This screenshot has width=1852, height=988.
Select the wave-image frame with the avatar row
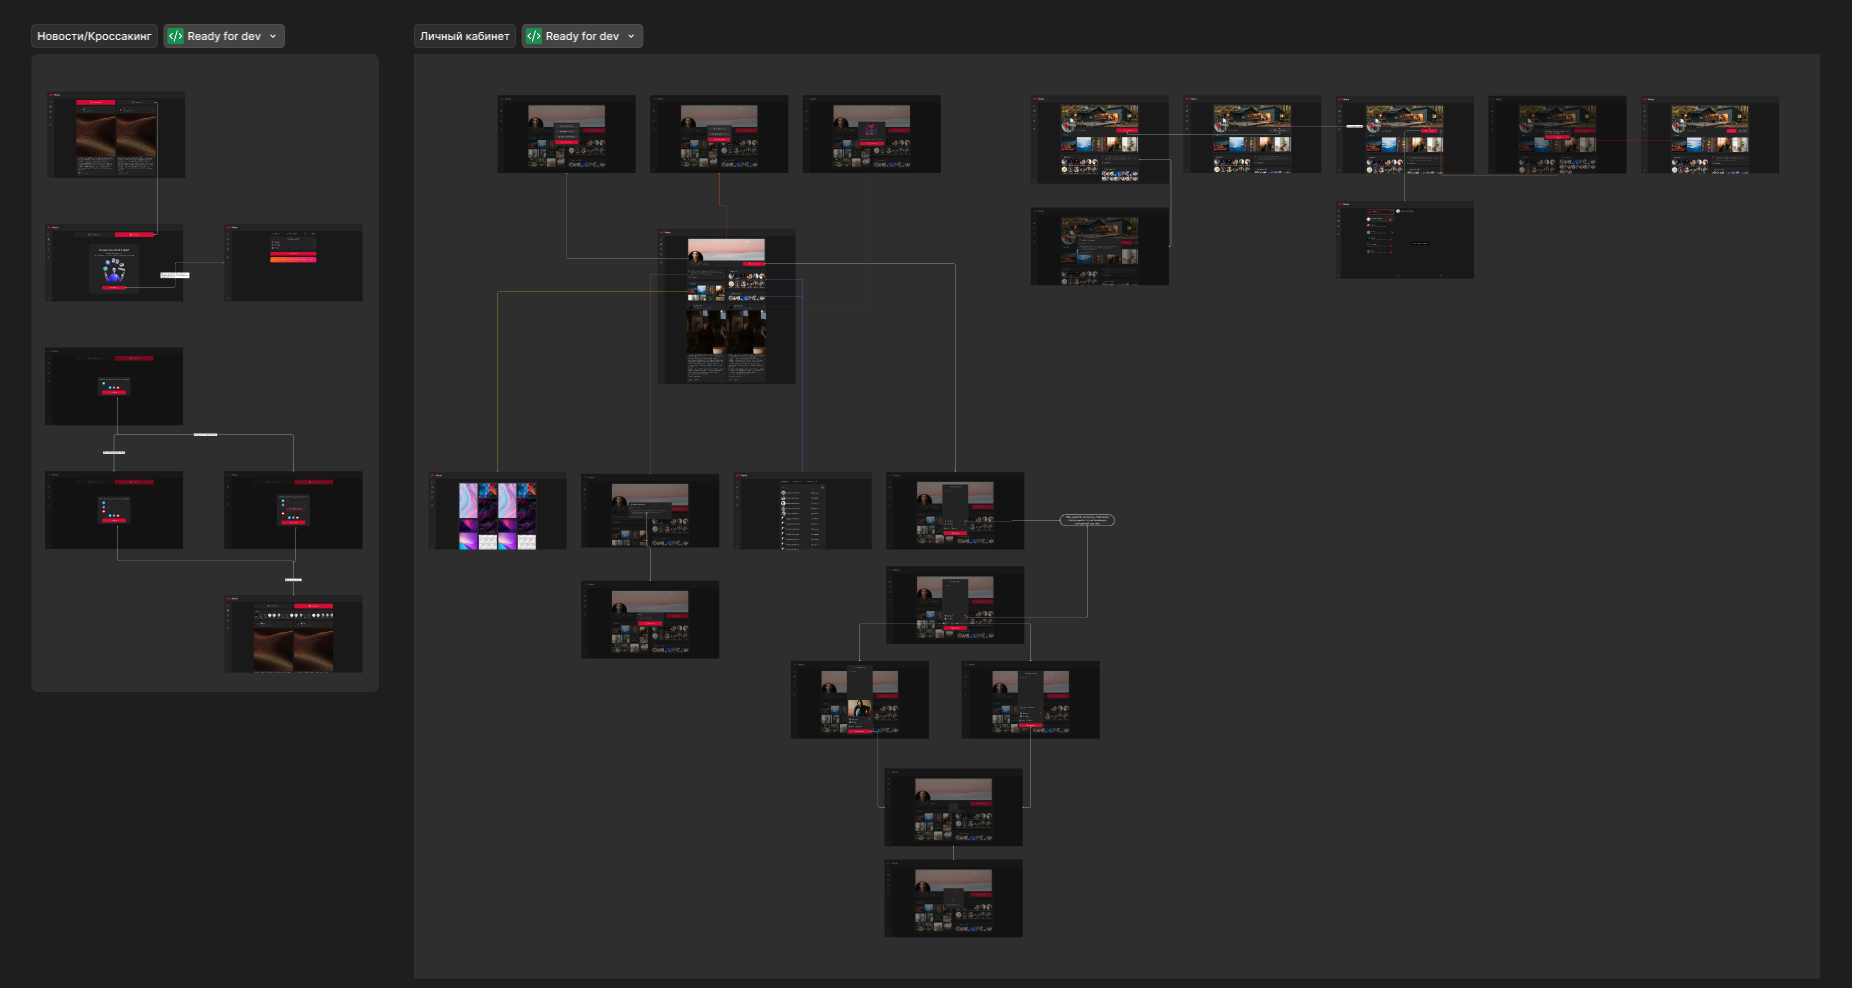[x=293, y=634]
